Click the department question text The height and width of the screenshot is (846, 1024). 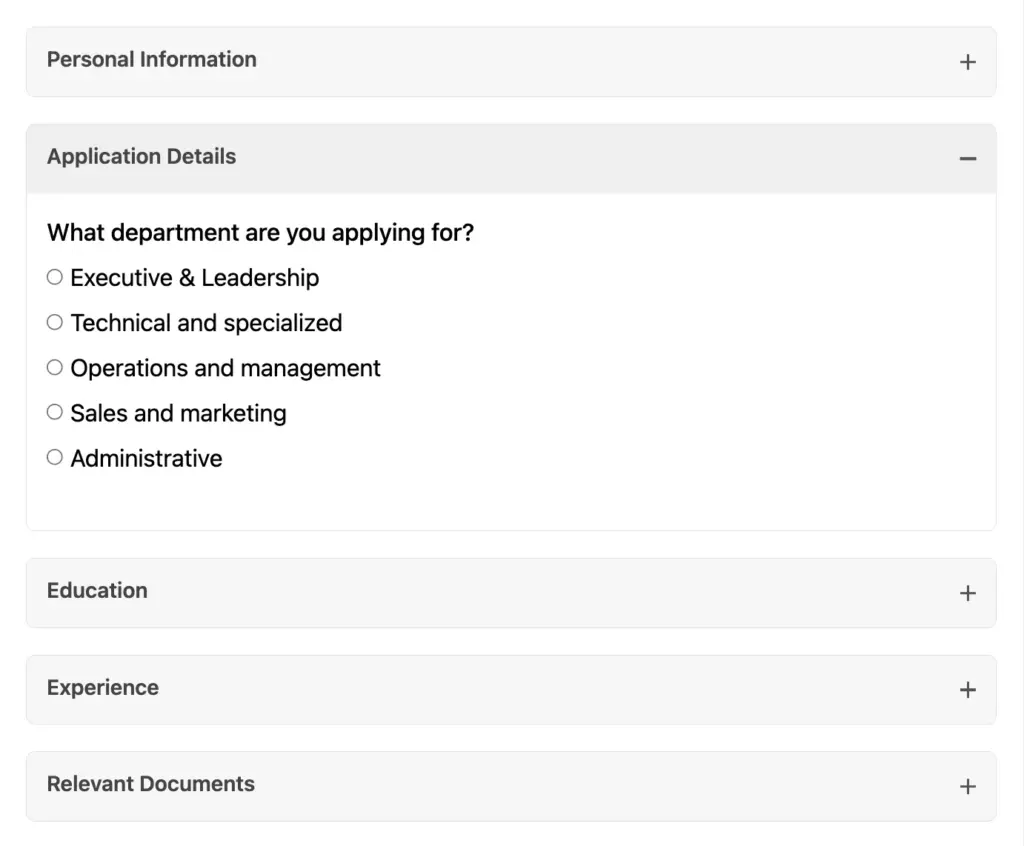(260, 232)
